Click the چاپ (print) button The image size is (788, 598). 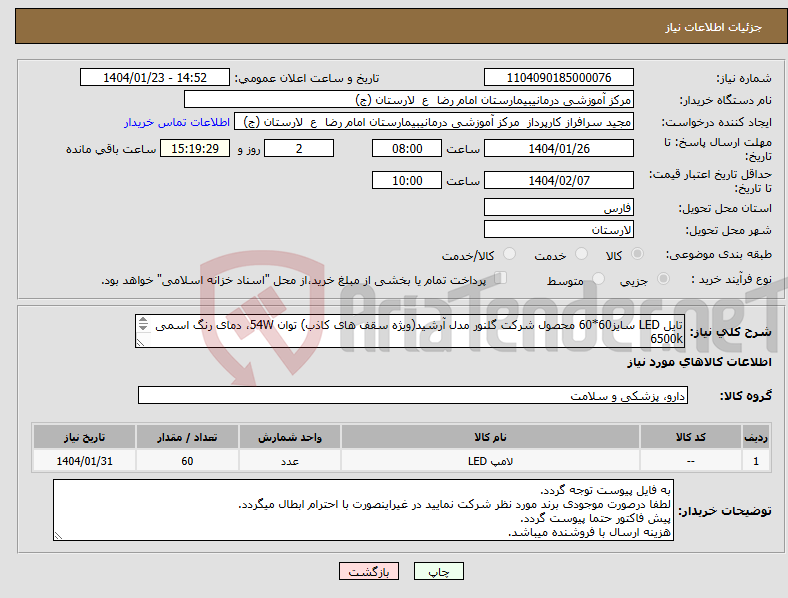click(x=438, y=571)
